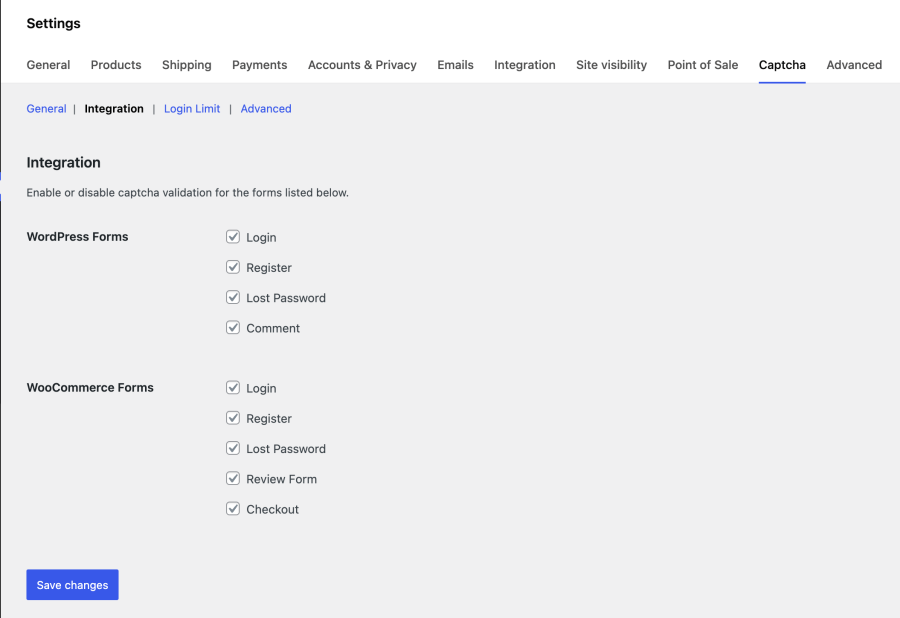Toggle the Review Form checkbox
Screen dimensions: 900x618
tap(232, 479)
